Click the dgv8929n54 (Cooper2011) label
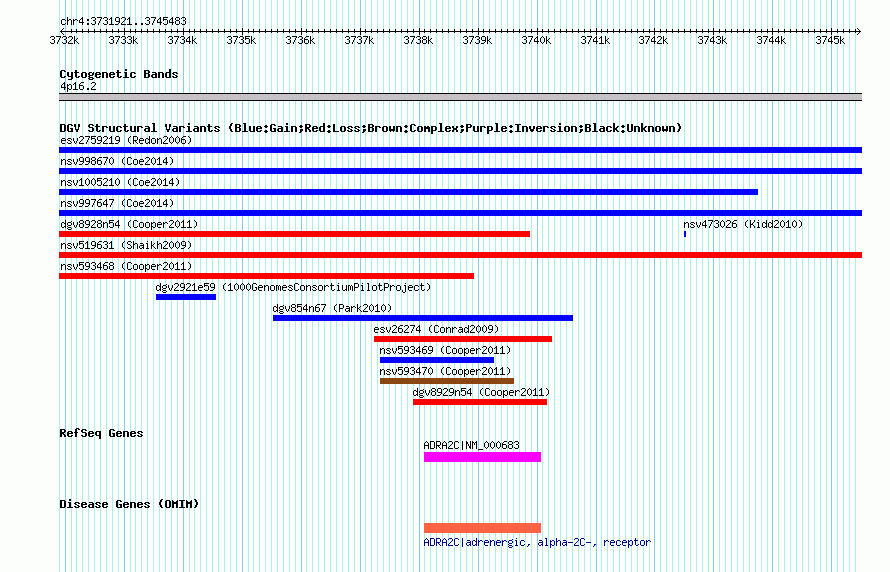890x572 pixels. tap(481, 392)
